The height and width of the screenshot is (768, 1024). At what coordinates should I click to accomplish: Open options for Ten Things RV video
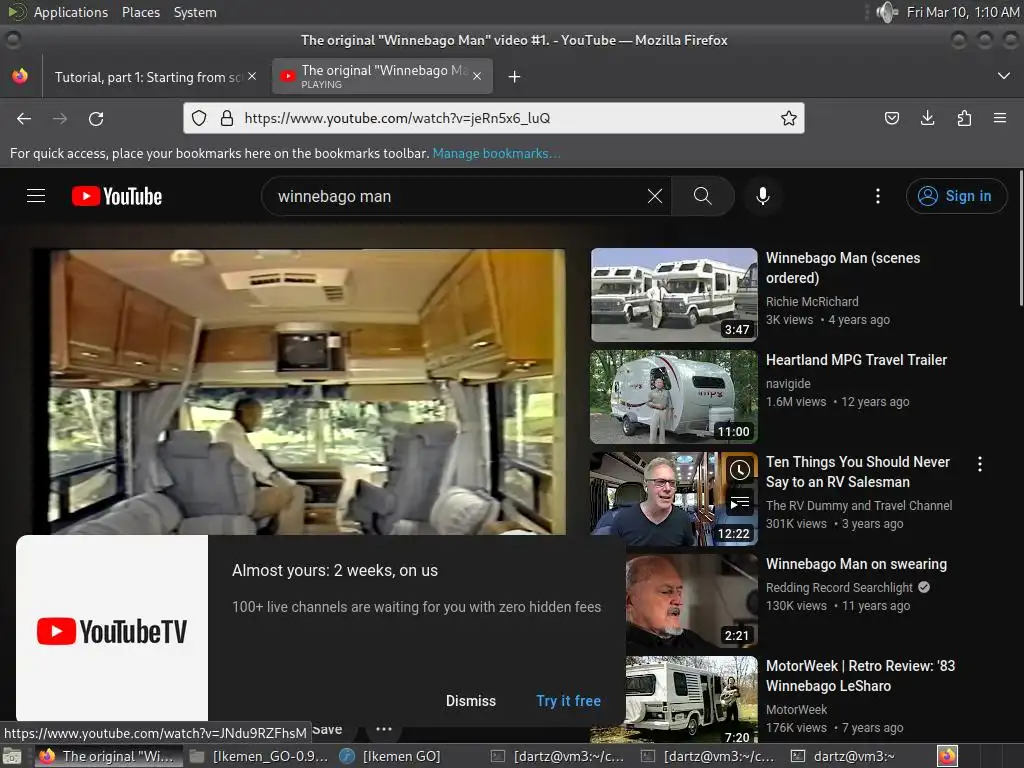tap(980, 464)
